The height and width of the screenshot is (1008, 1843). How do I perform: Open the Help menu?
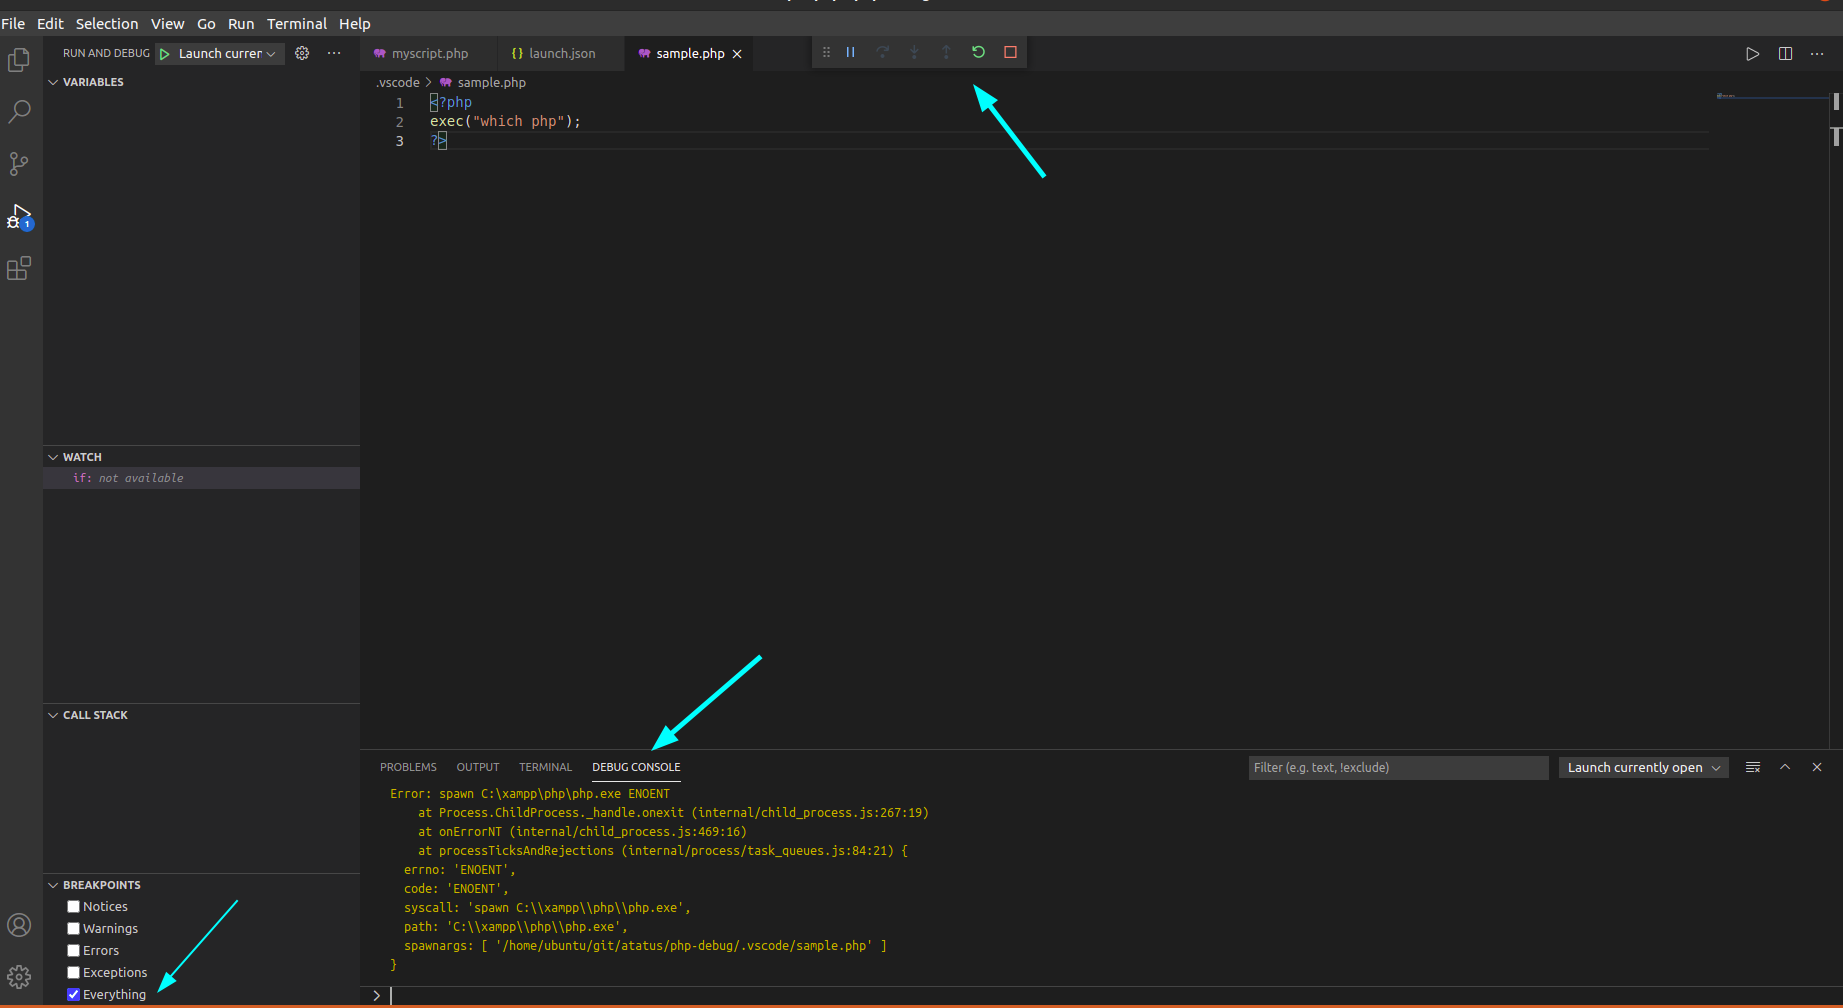(x=354, y=23)
